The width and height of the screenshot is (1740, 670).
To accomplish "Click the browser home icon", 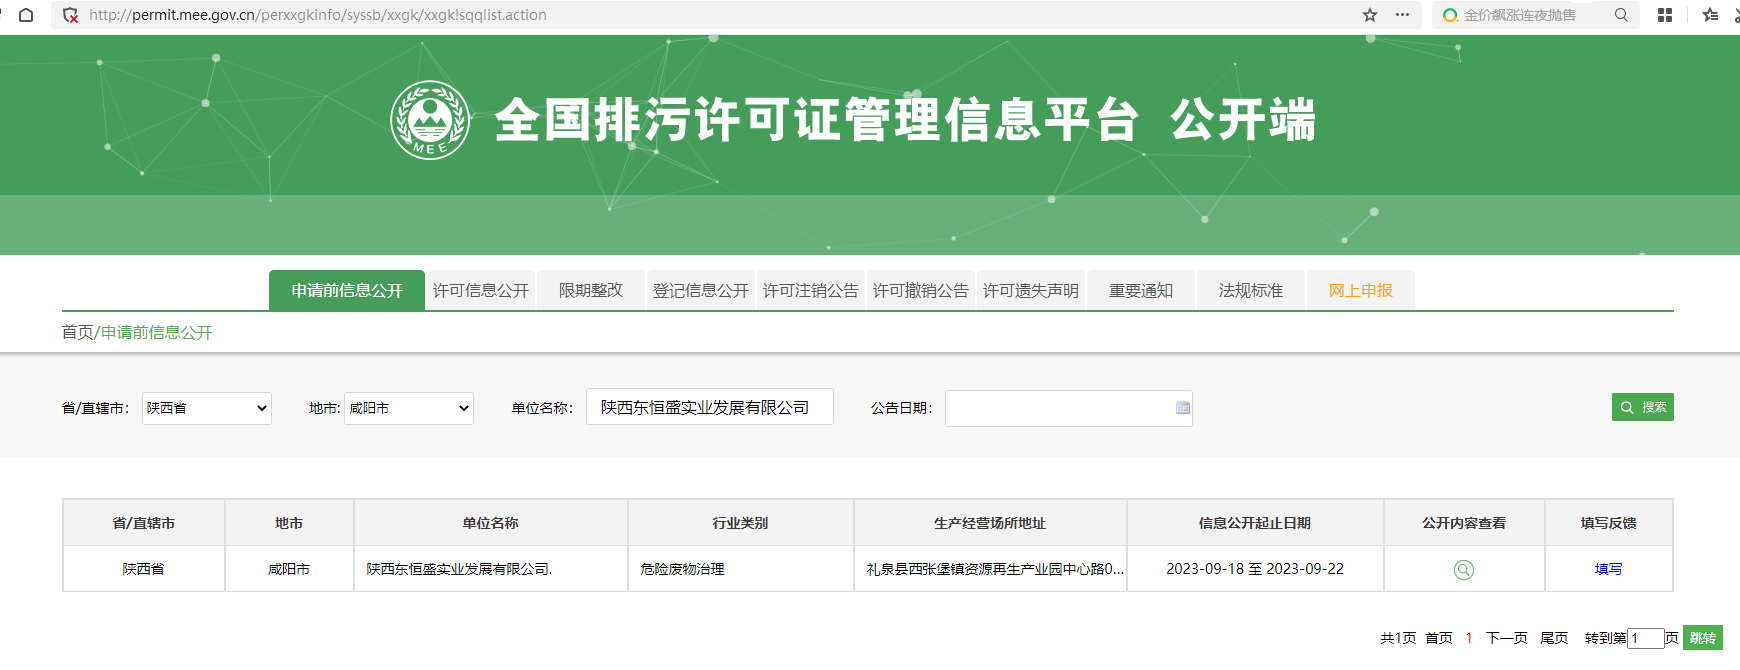I will pyautogui.click(x=26, y=15).
